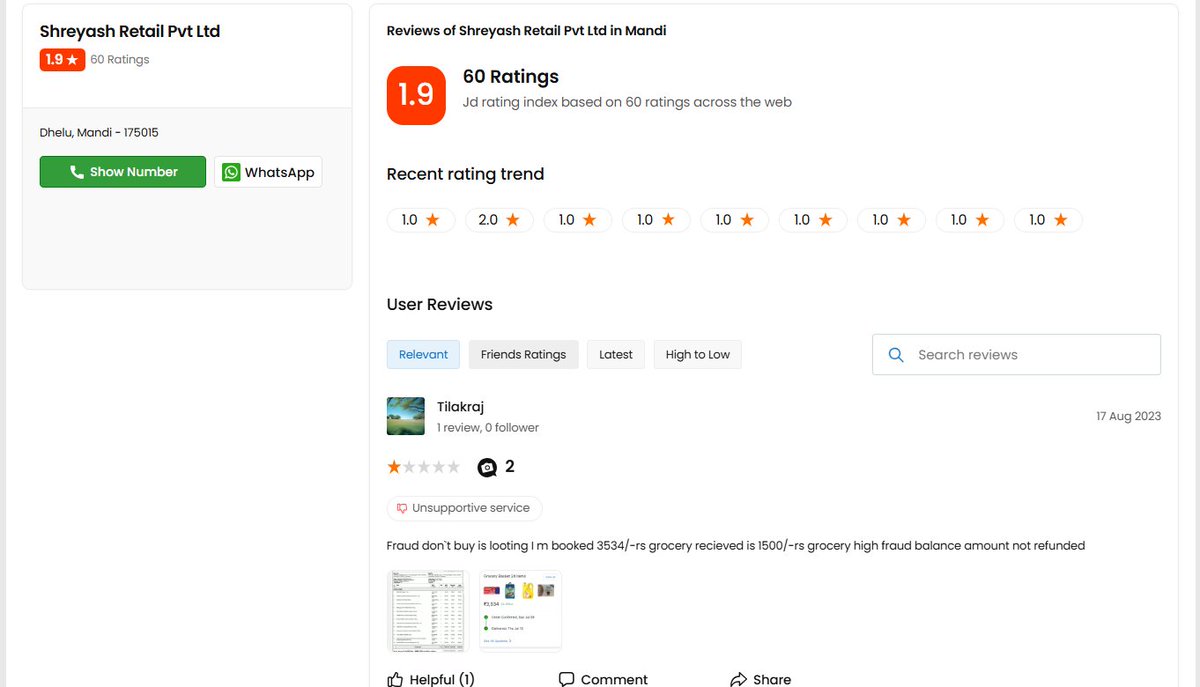1200x687 pixels.
Task: Click the Share label
Action: 772,680
